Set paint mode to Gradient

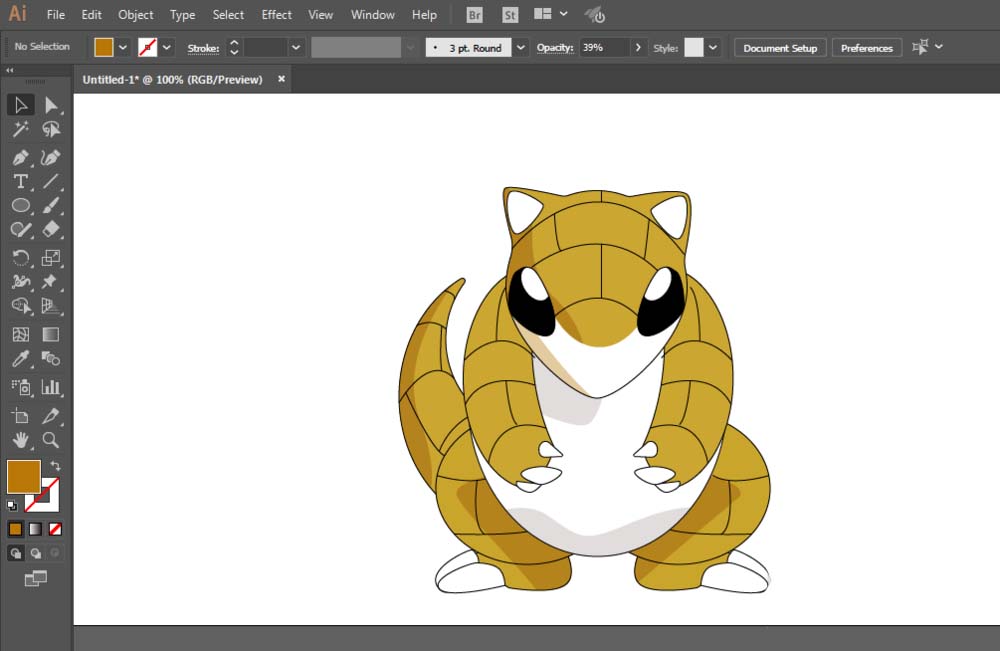click(x=35, y=529)
